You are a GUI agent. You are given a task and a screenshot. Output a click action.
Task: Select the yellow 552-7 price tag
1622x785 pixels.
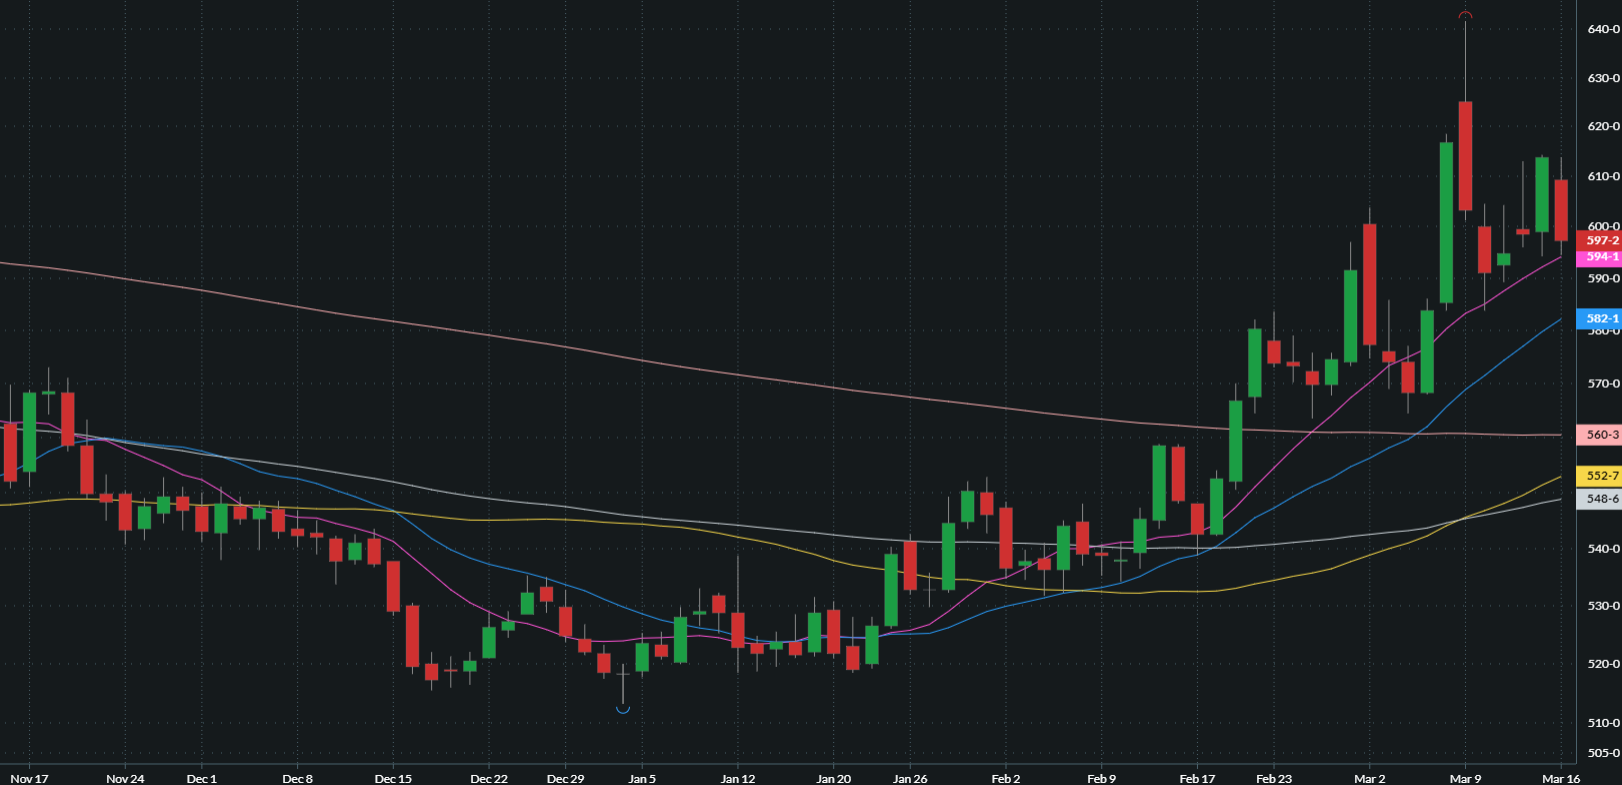click(1599, 476)
